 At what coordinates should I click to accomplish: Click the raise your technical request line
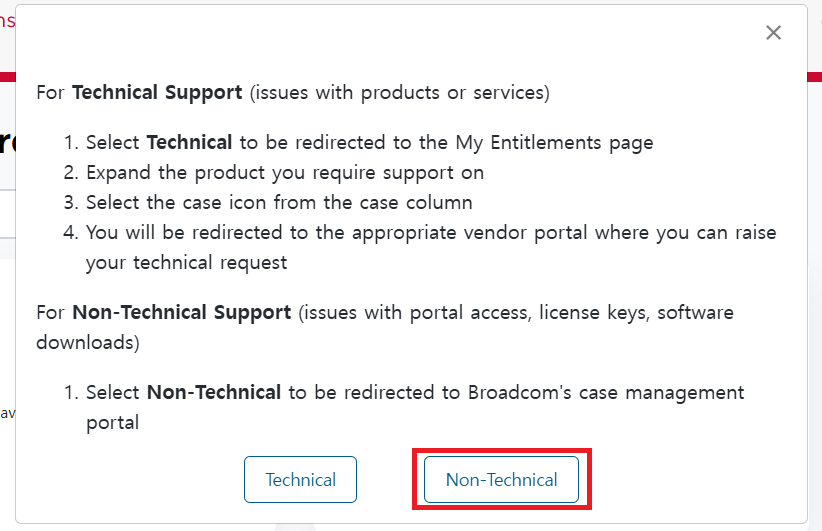pyautogui.click(x=187, y=262)
